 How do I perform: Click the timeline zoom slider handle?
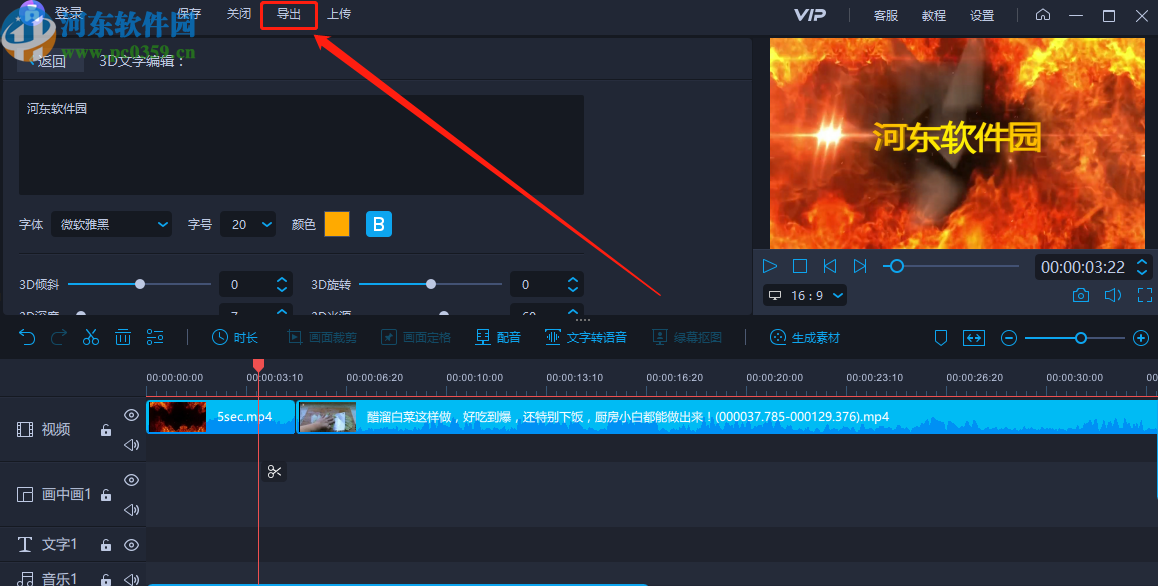[x=1080, y=338]
